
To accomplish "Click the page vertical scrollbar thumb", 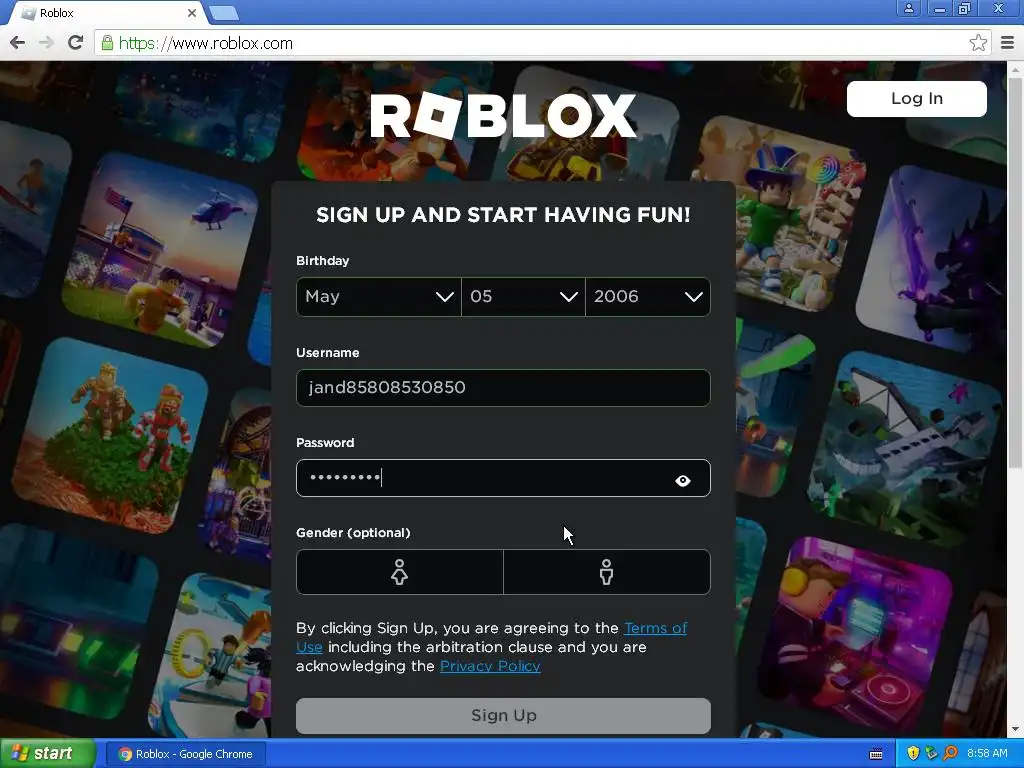I will click(1015, 273).
